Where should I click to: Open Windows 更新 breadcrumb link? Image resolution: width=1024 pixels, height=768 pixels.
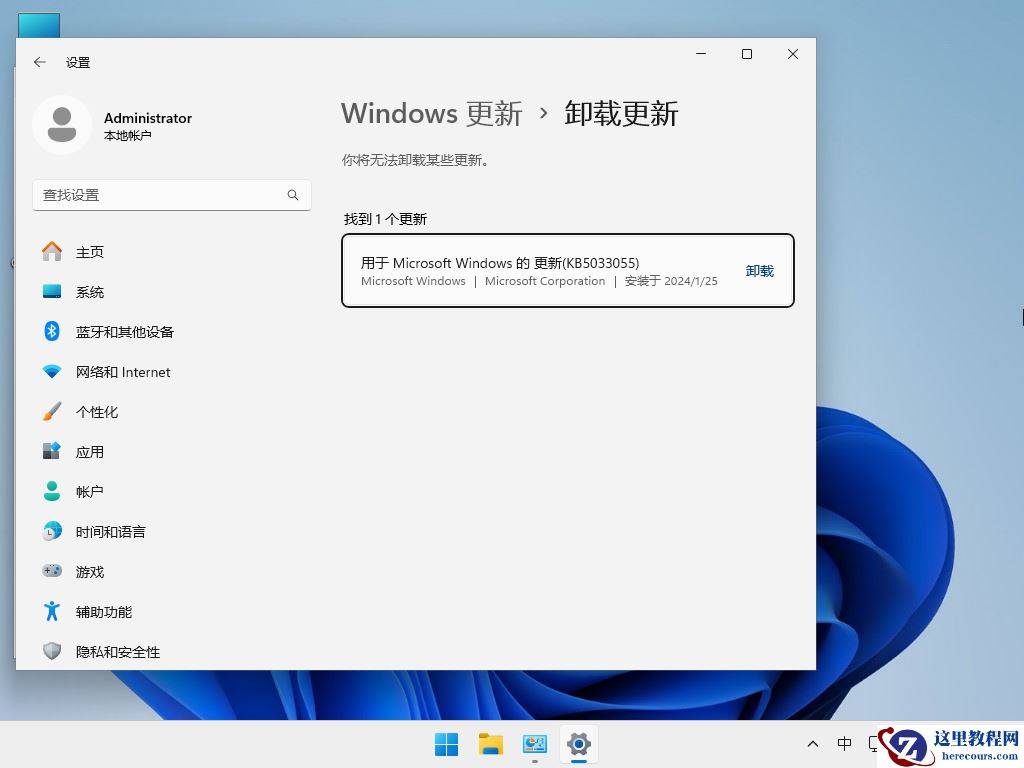(x=432, y=113)
